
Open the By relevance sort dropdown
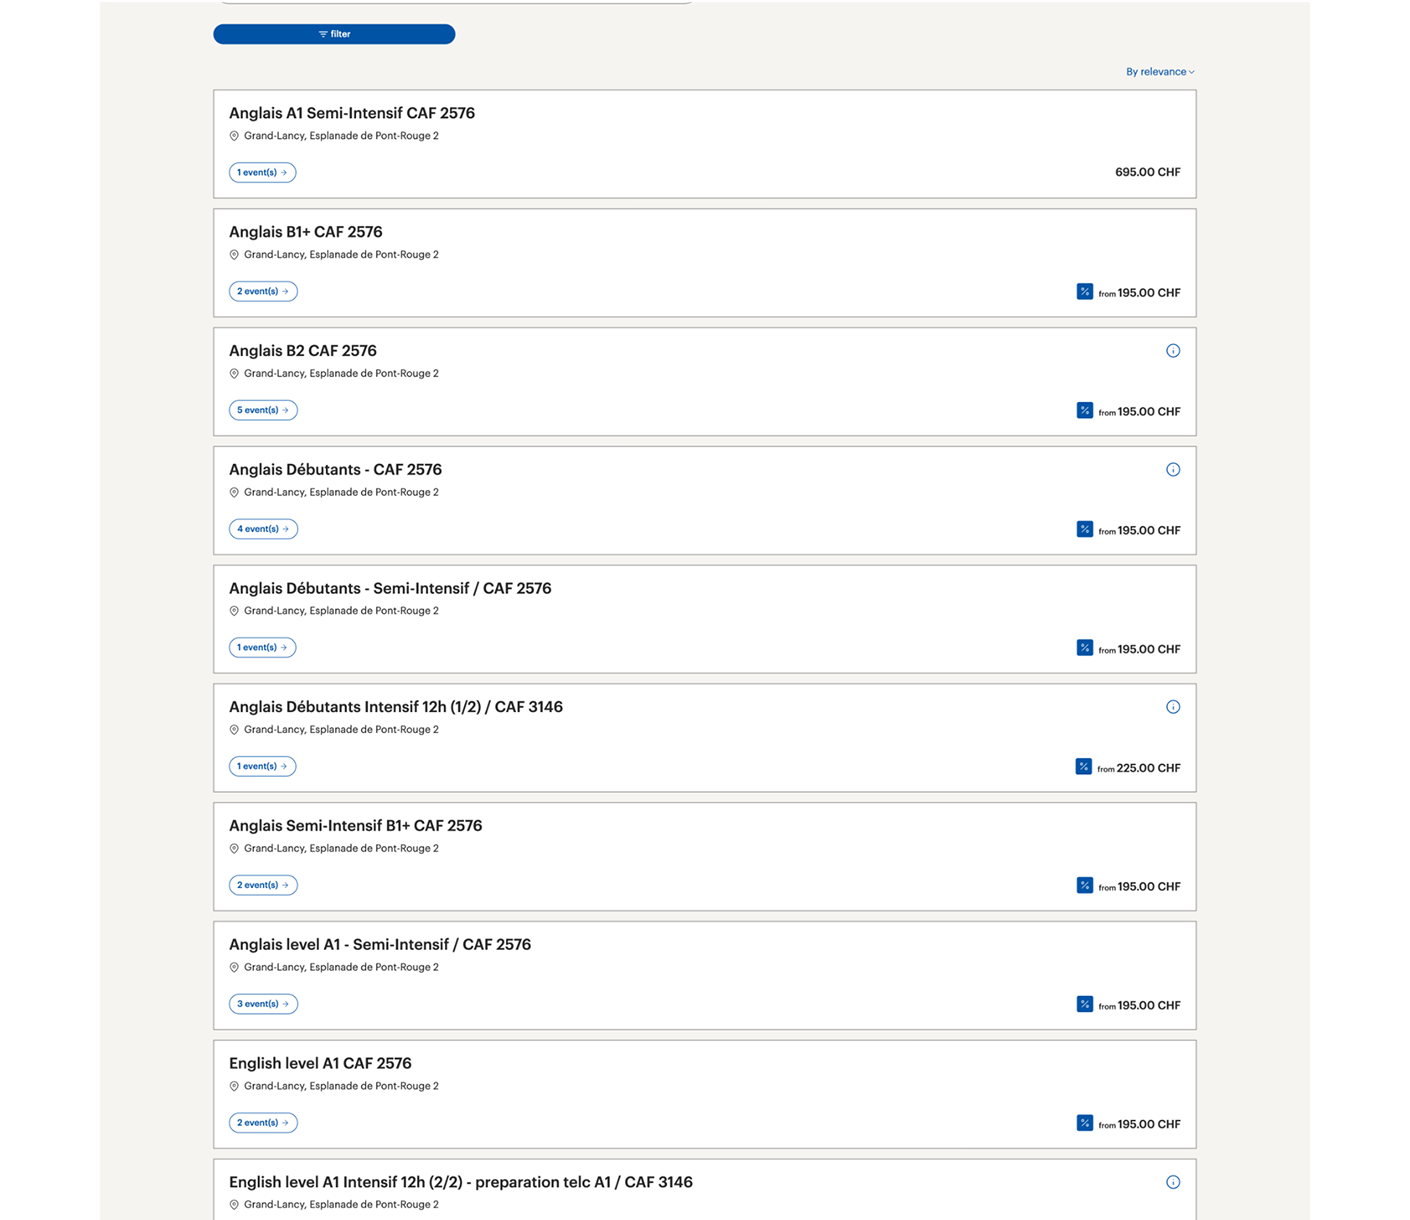click(1160, 72)
